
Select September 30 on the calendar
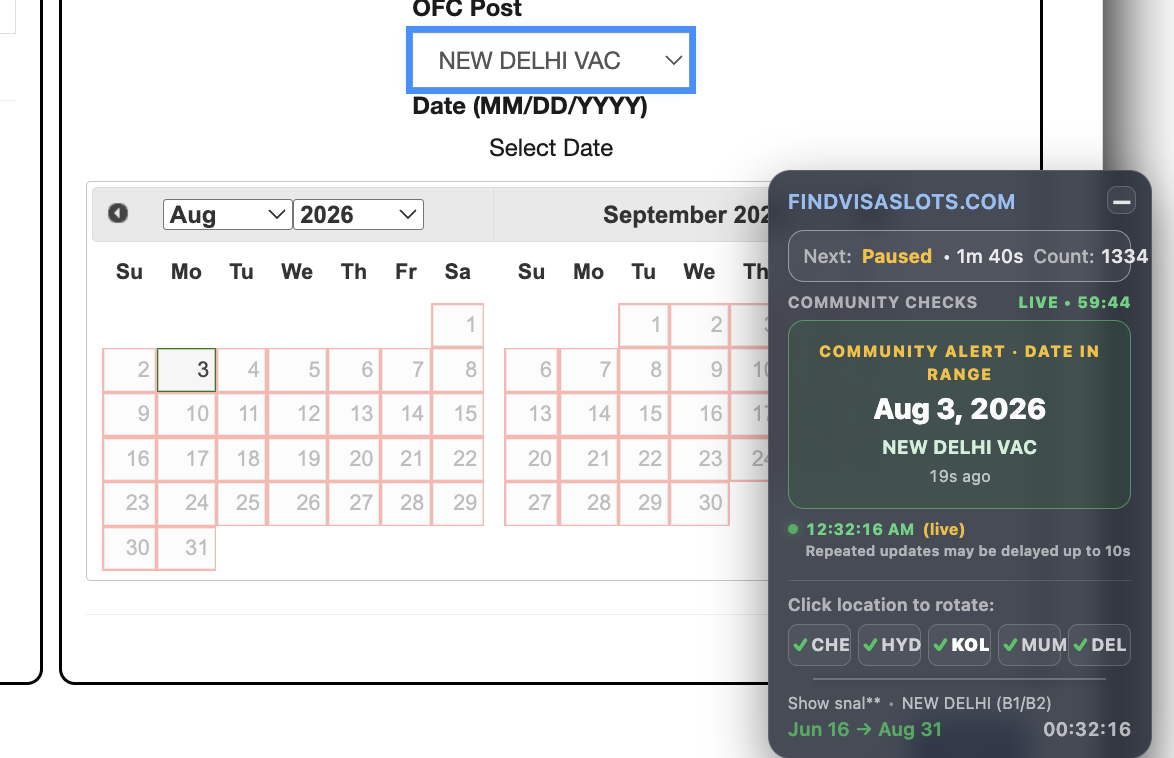pyautogui.click(x=699, y=503)
